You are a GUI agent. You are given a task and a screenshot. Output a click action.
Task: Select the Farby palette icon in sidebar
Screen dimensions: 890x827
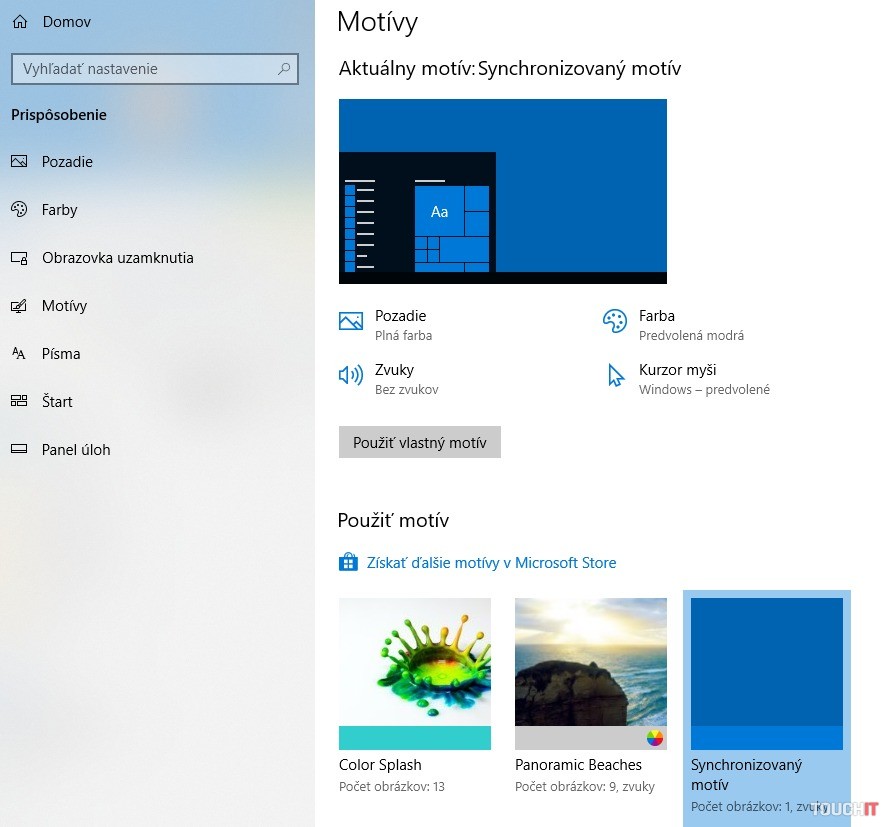[19, 210]
